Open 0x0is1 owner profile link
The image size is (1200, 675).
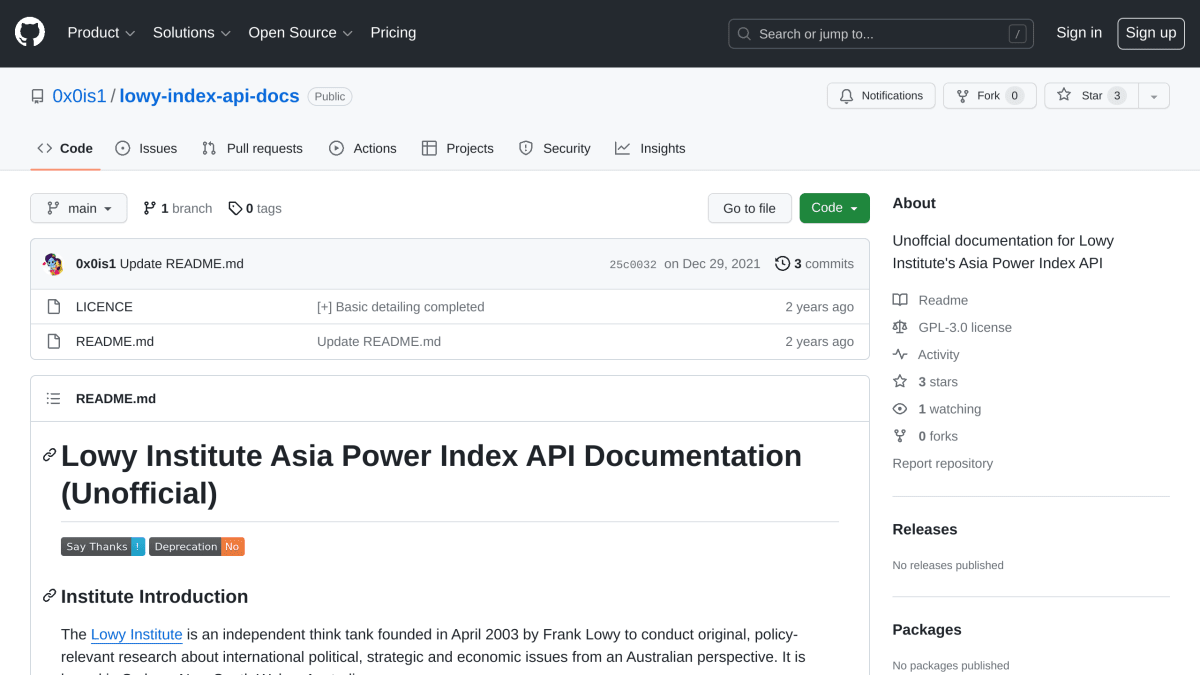(x=79, y=97)
